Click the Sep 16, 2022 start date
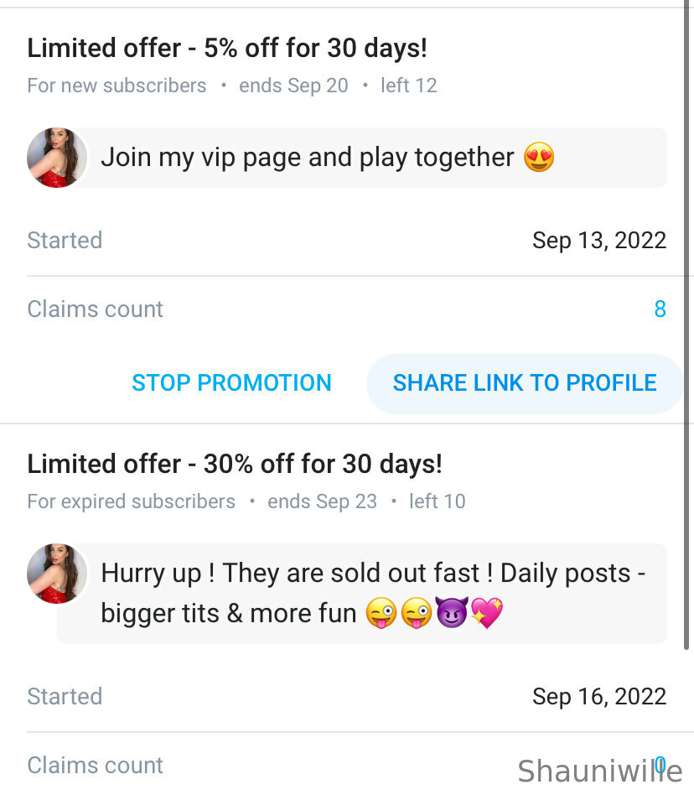Image resolution: width=694 pixels, height=800 pixels. click(x=599, y=697)
